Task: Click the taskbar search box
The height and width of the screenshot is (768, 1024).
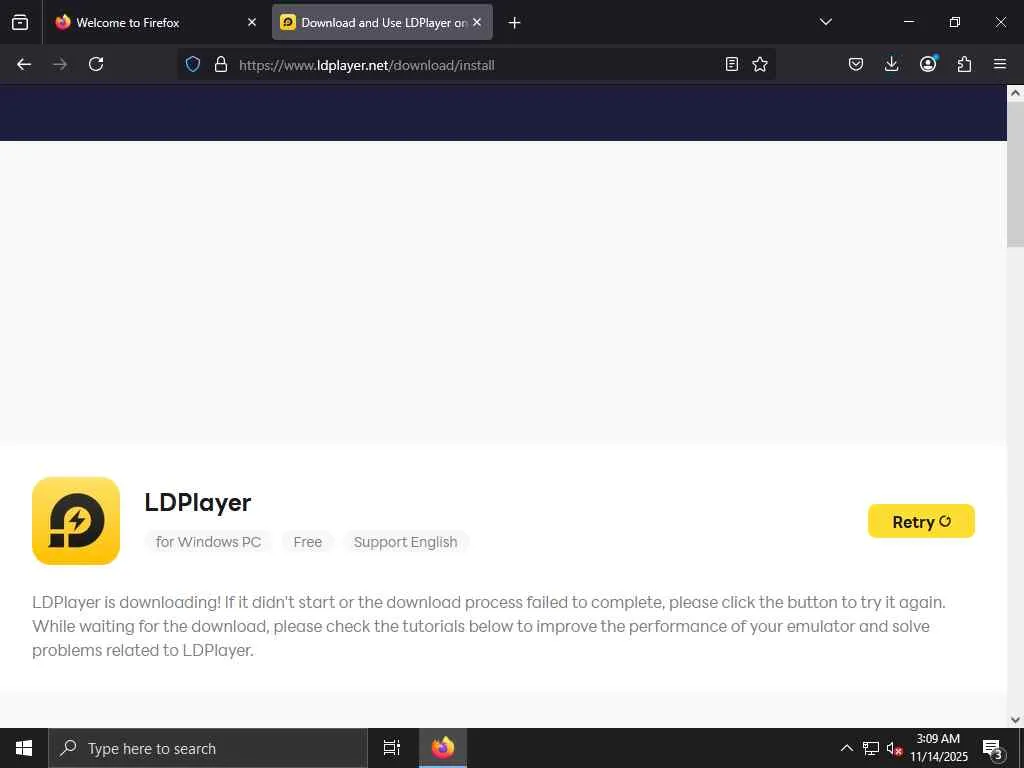Action: (x=208, y=748)
